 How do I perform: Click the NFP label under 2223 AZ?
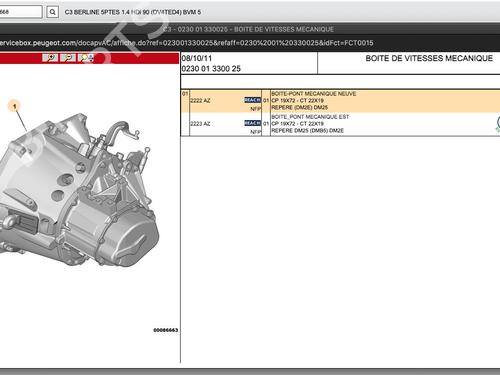pos(255,132)
